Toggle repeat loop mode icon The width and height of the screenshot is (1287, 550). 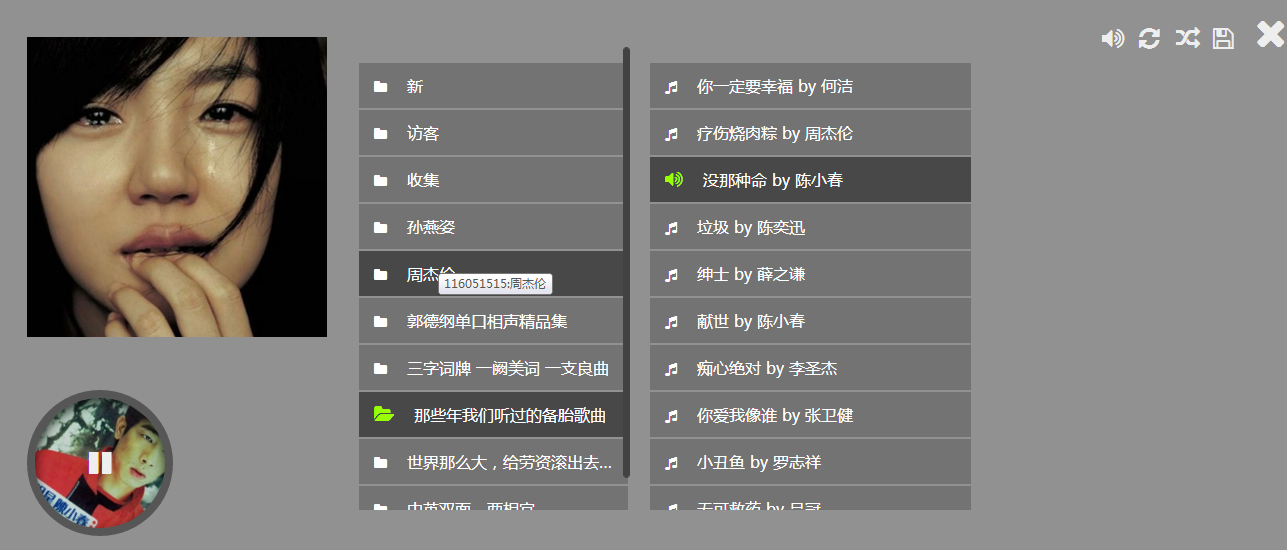coord(1149,38)
